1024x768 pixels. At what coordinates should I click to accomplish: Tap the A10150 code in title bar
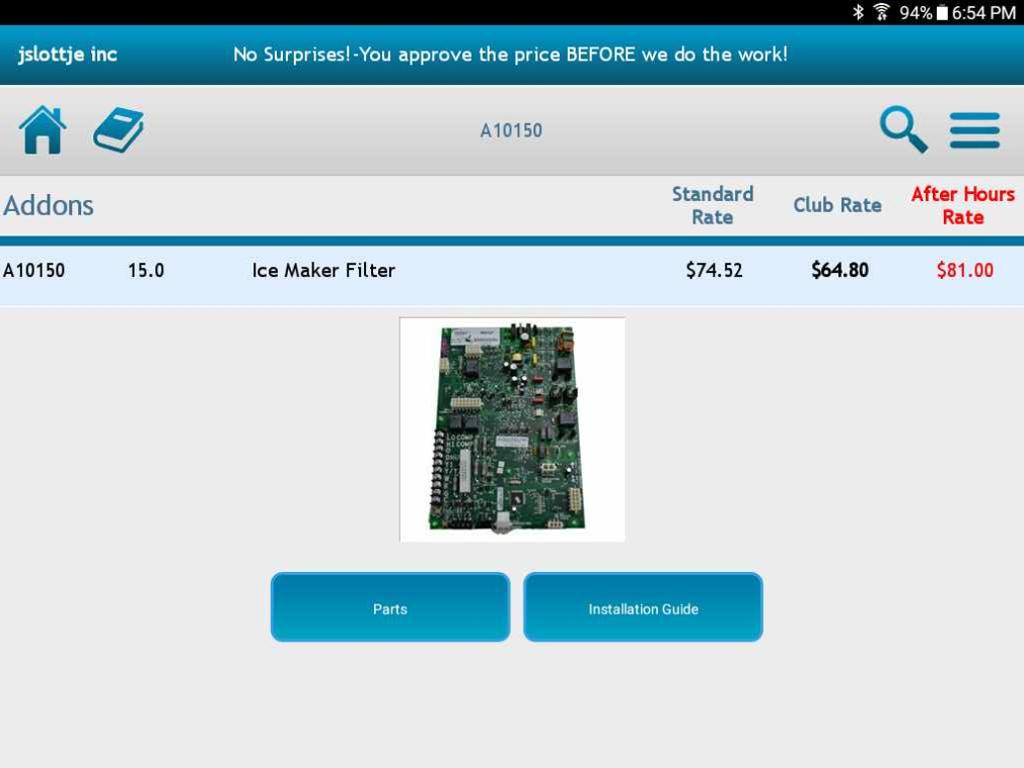[511, 131]
